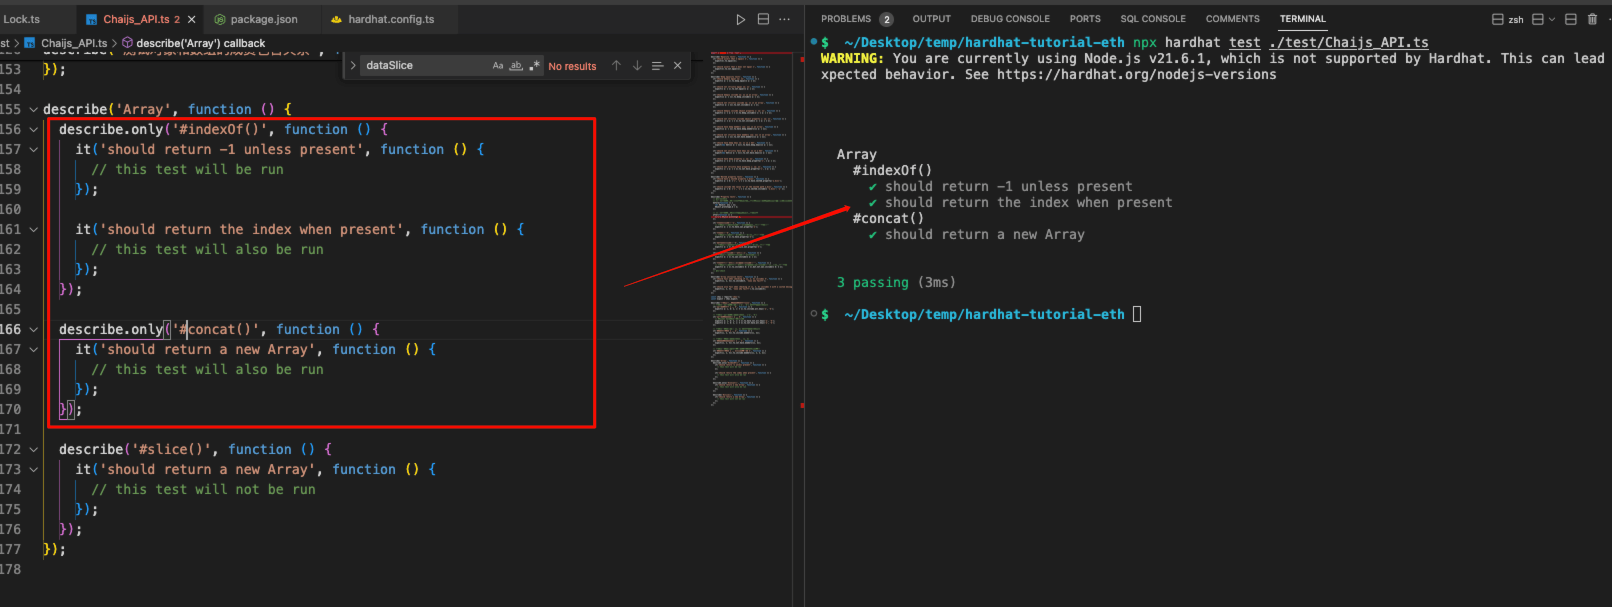Close the Chaijs_API.ts editor tab
1612x607 pixels.
click(x=192, y=19)
